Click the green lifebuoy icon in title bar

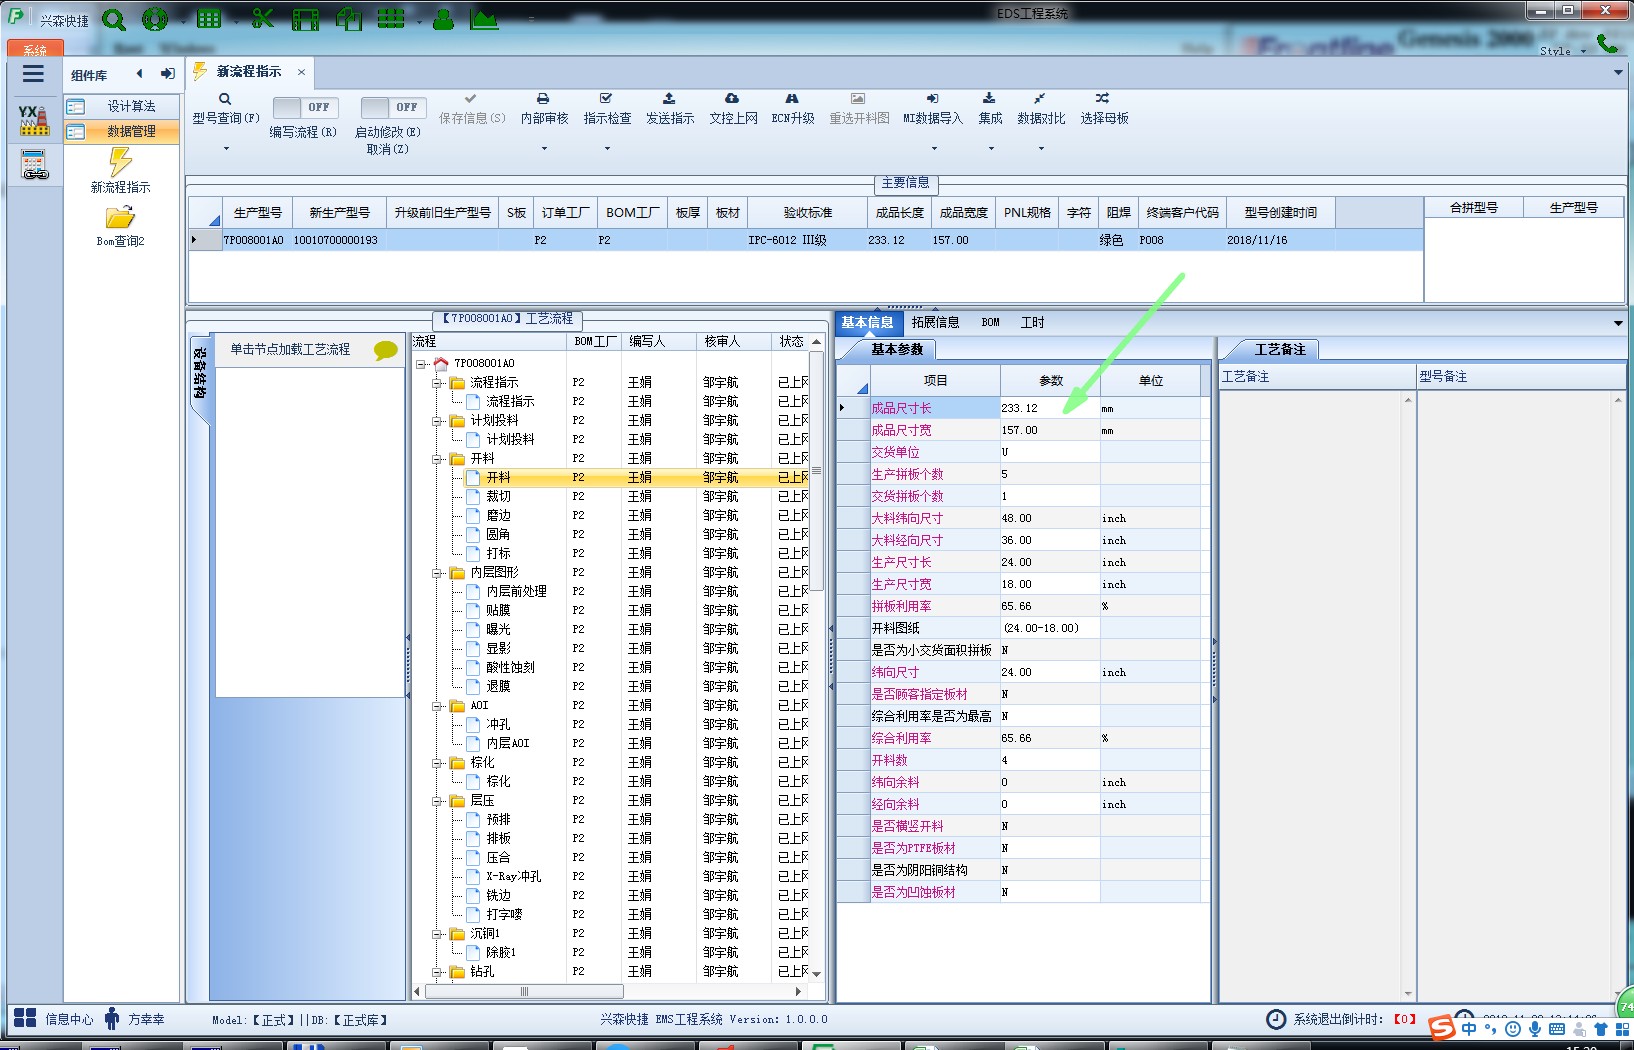coord(155,19)
